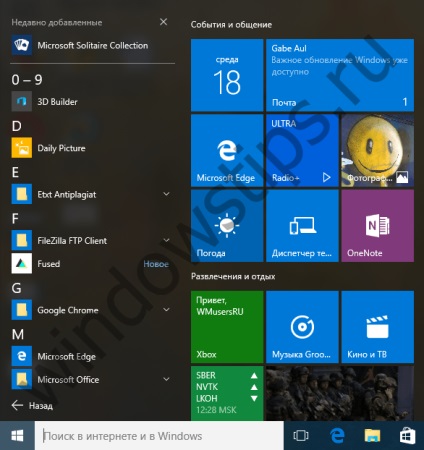Viewport: 424px width, 450px height.
Task: Click the letter G section header
Action: (x=17, y=288)
